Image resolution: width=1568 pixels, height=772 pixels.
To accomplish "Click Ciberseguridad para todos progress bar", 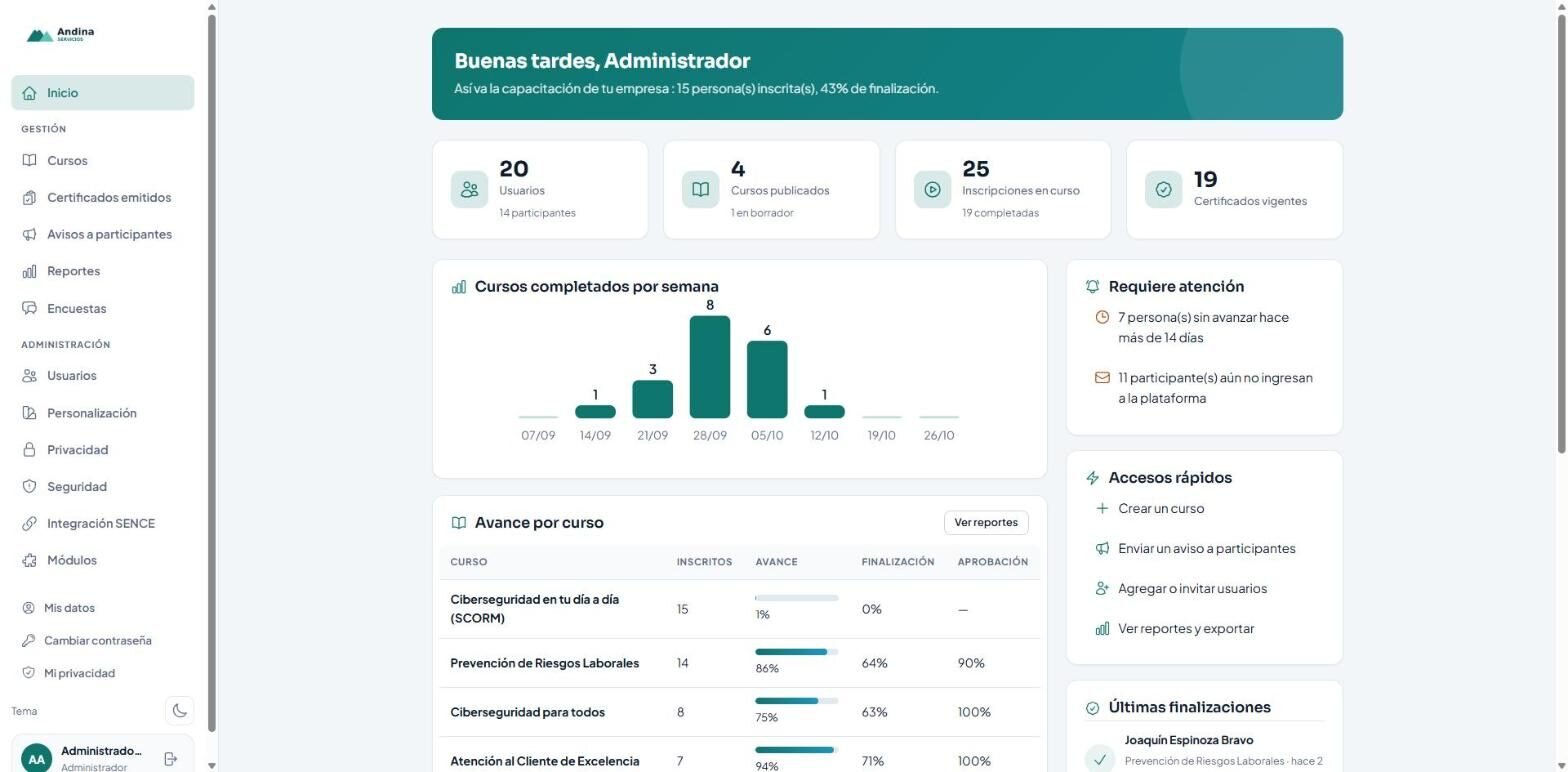I will [796, 701].
